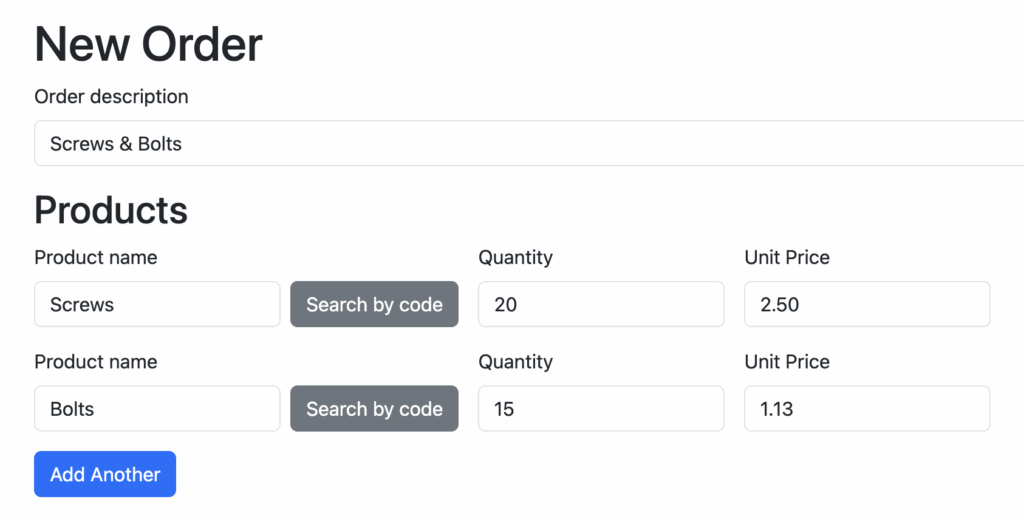The height and width of the screenshot is (522, 1024).
Task: Click the Unit Price label above 1.13
Action: tap(787, 362)
